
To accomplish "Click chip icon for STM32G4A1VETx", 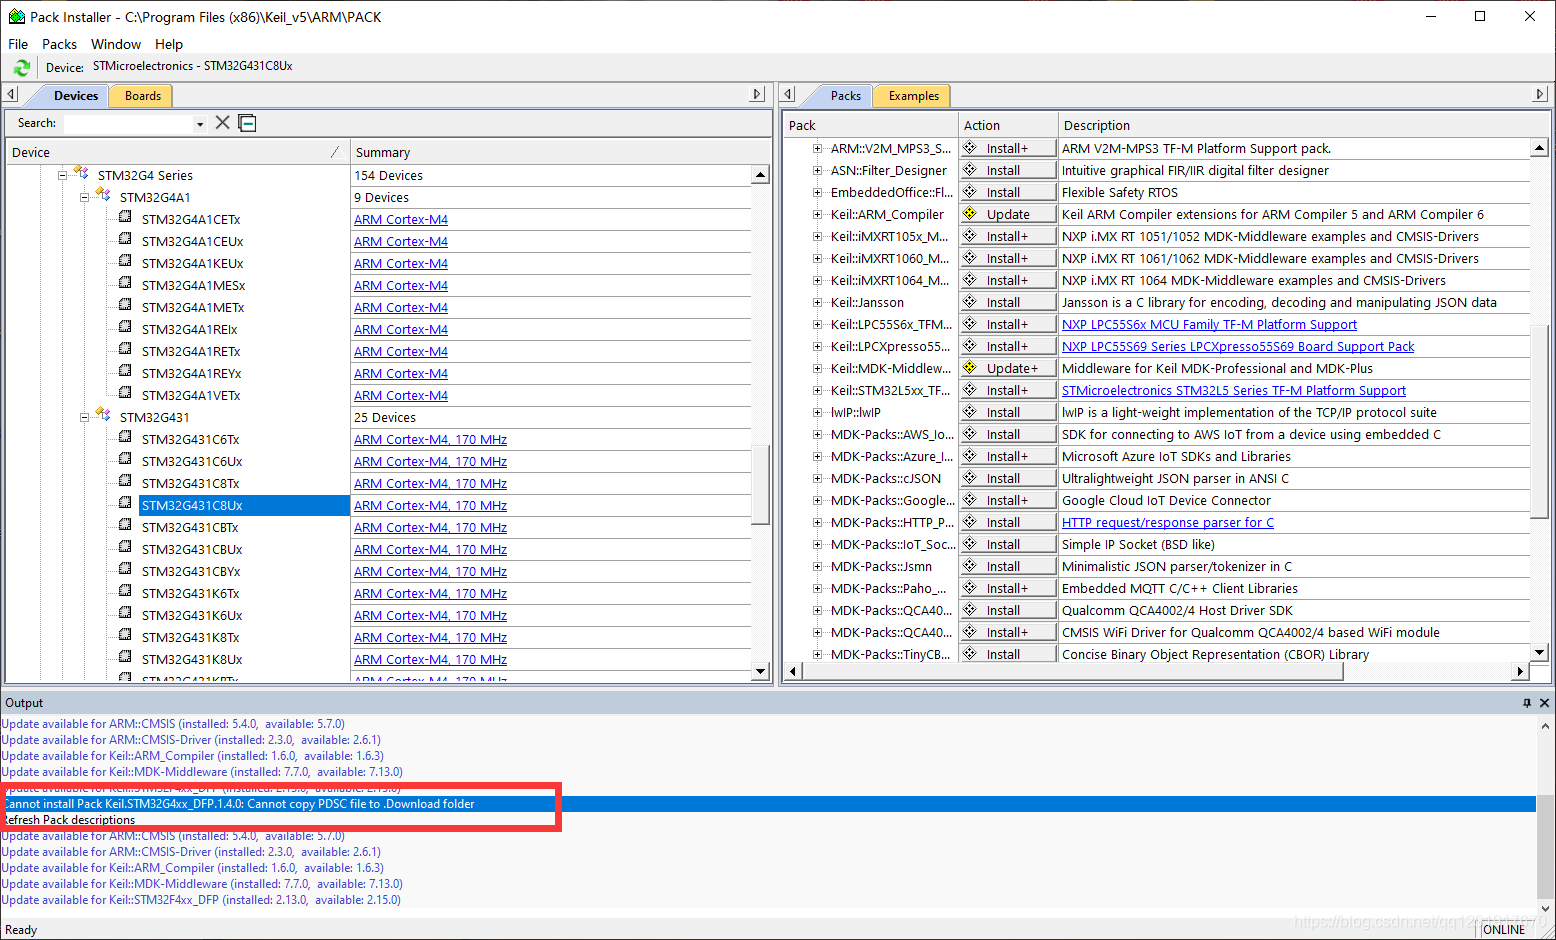I will click(125, 393).
